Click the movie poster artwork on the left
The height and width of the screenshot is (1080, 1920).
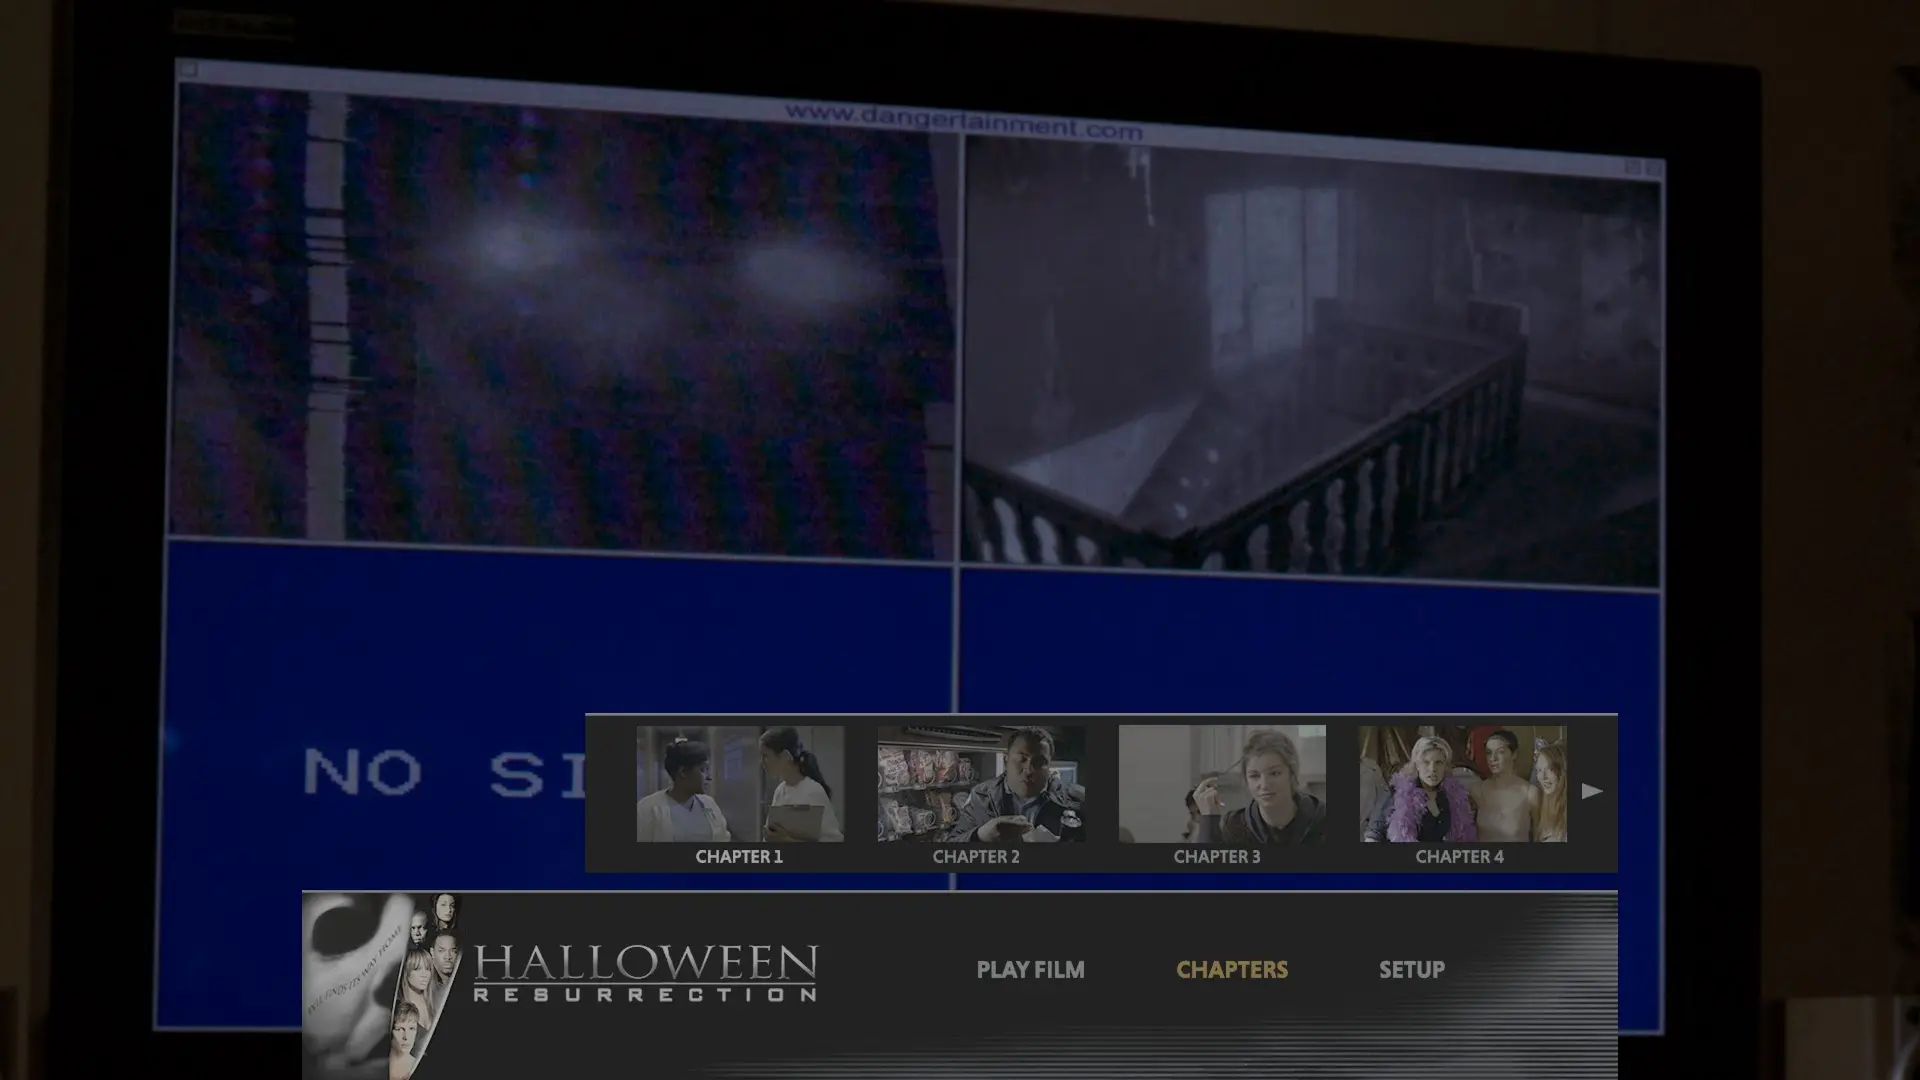[385, 975]
